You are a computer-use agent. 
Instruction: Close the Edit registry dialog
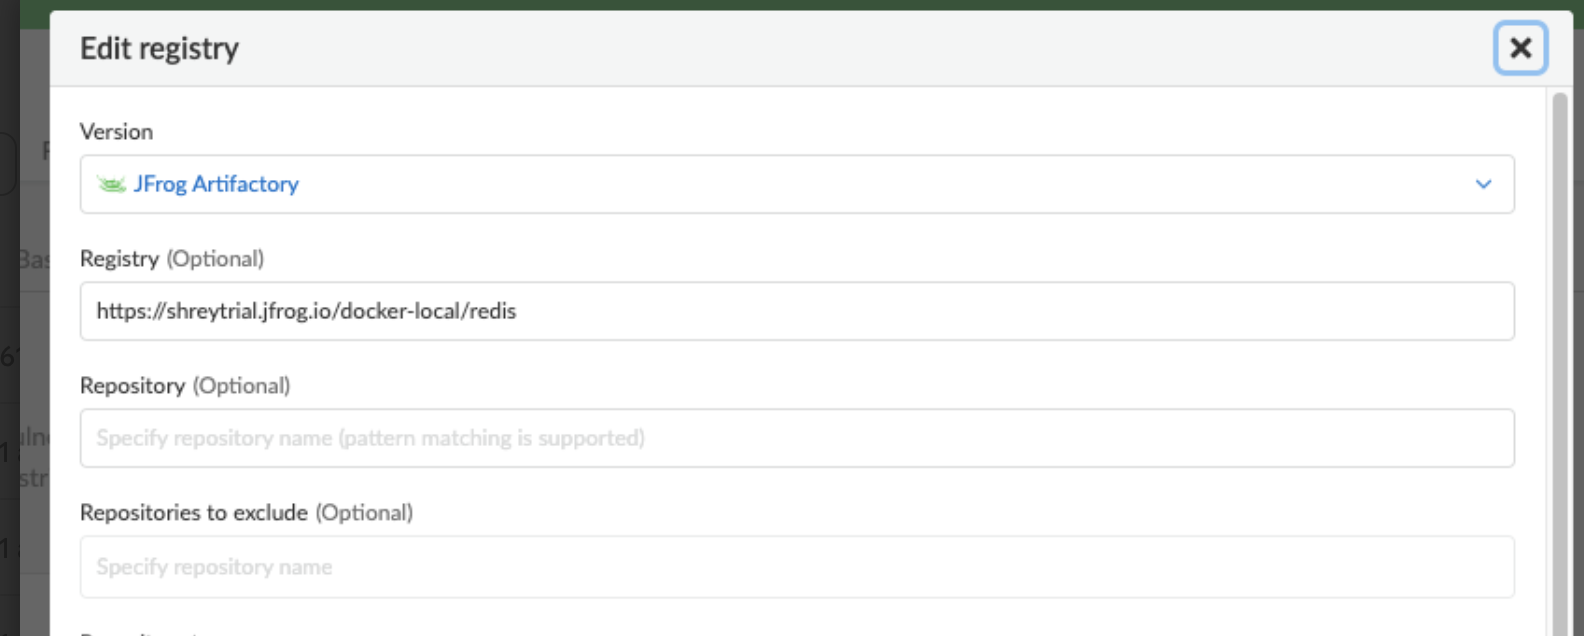(x=1520, y=48)
